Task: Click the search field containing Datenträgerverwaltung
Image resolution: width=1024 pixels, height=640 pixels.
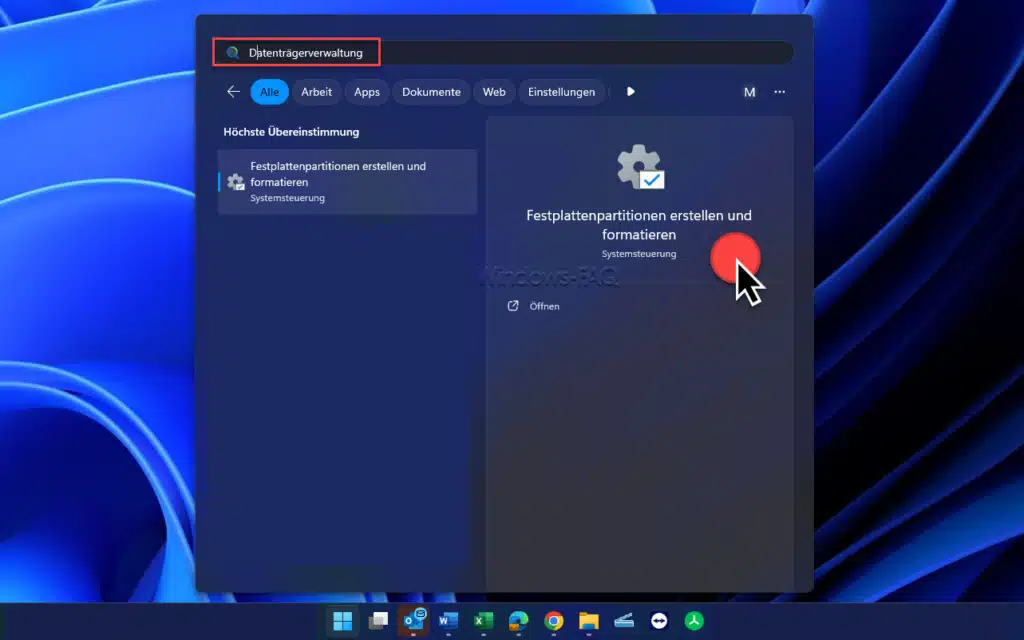Action: click(x=504, y=53)
